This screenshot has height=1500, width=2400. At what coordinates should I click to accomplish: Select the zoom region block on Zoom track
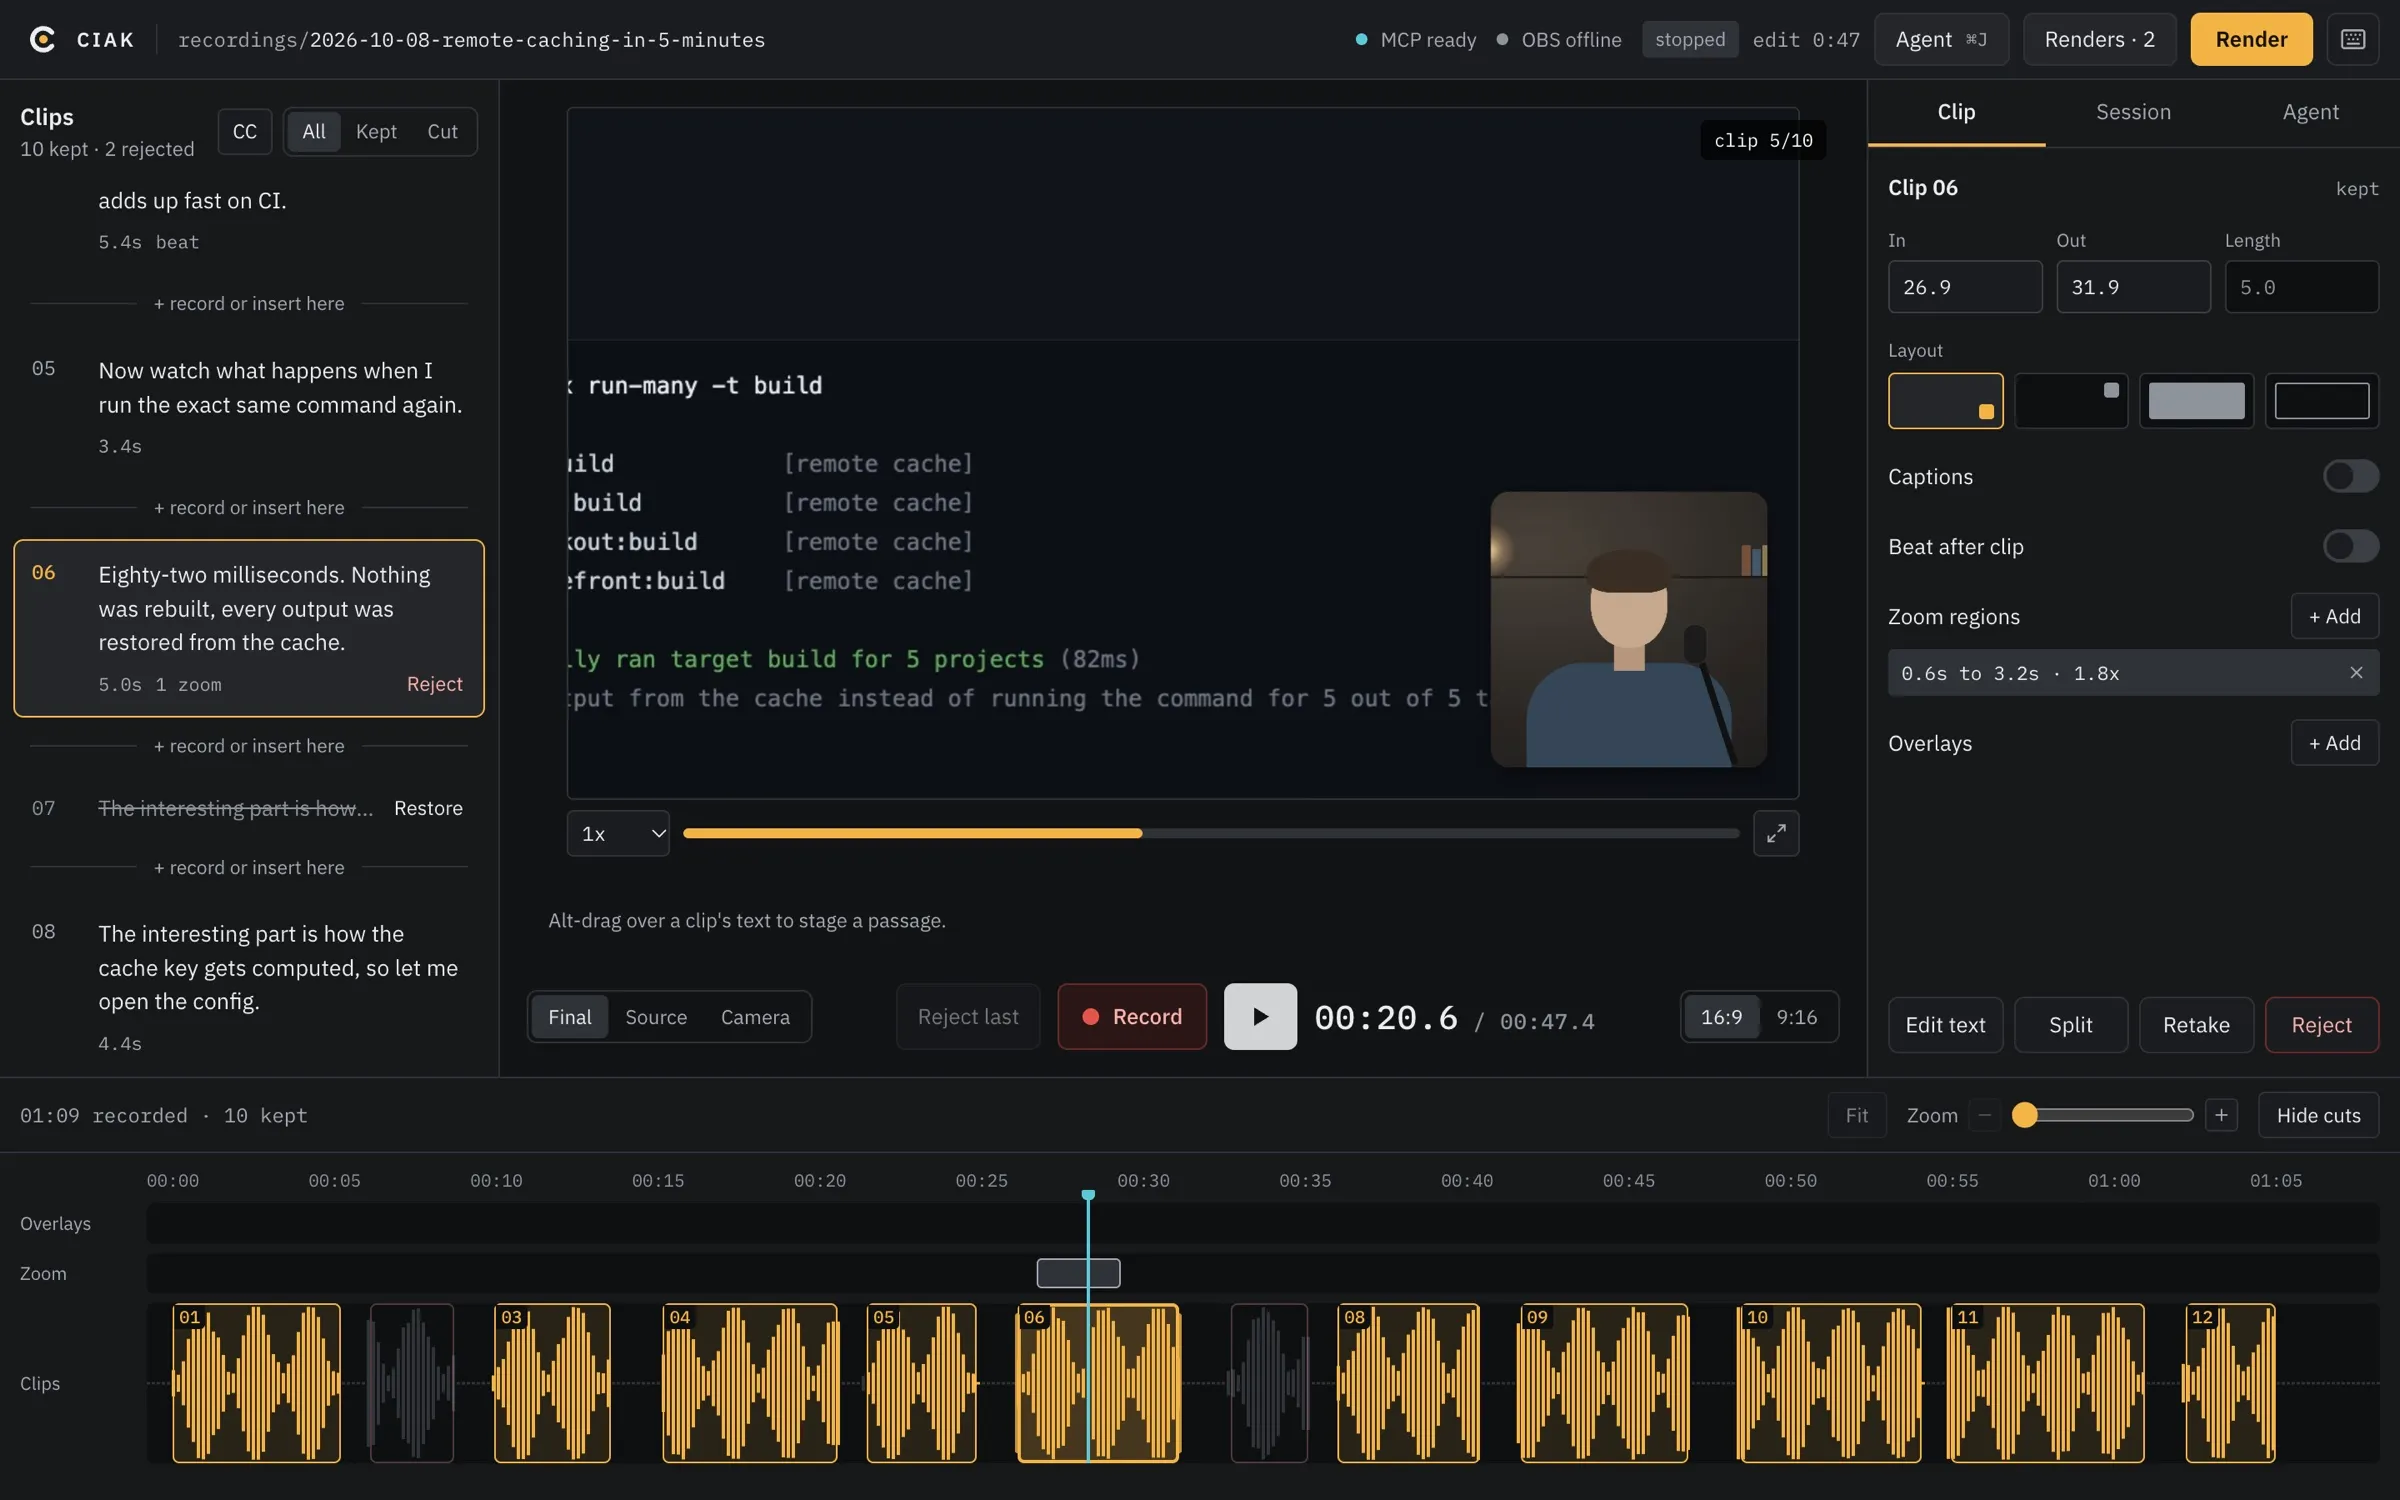pyautogui.click(x=1078, y=1273)
